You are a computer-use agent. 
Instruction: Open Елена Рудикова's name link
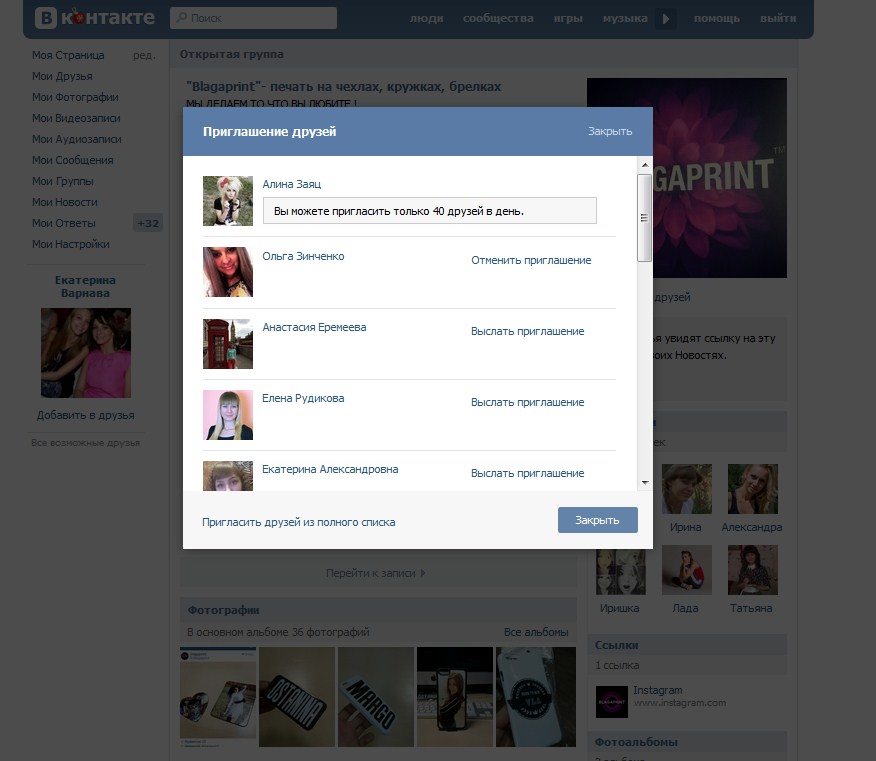[x=303, y=398]
